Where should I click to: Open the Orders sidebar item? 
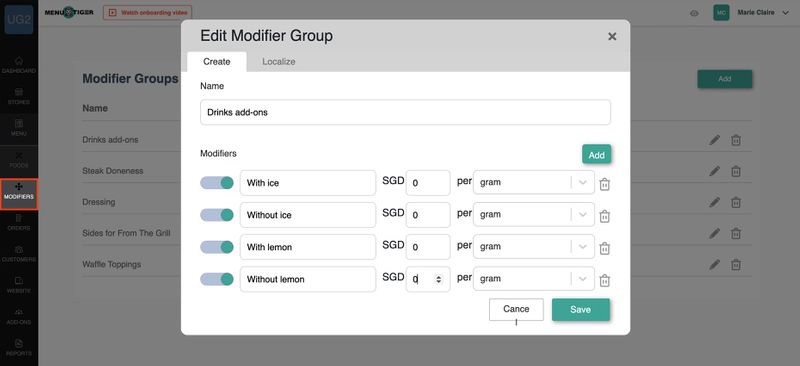pos(19,222)
